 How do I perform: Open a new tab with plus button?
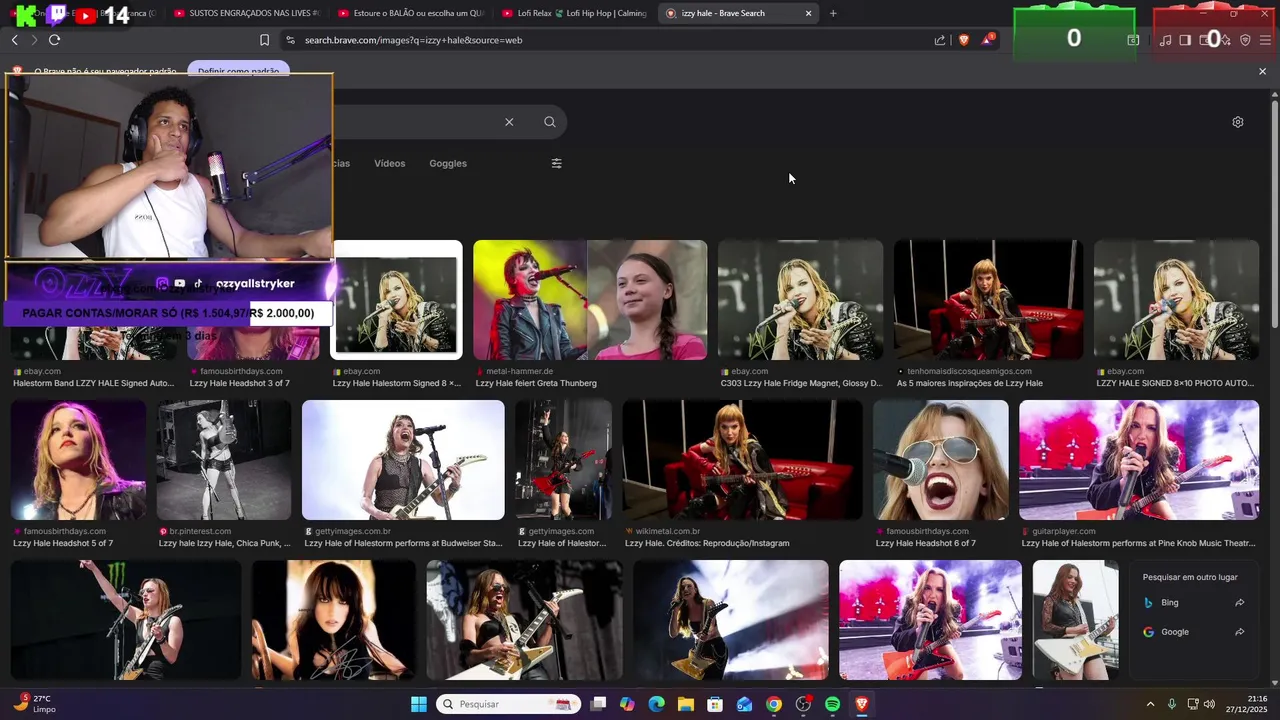833,13
